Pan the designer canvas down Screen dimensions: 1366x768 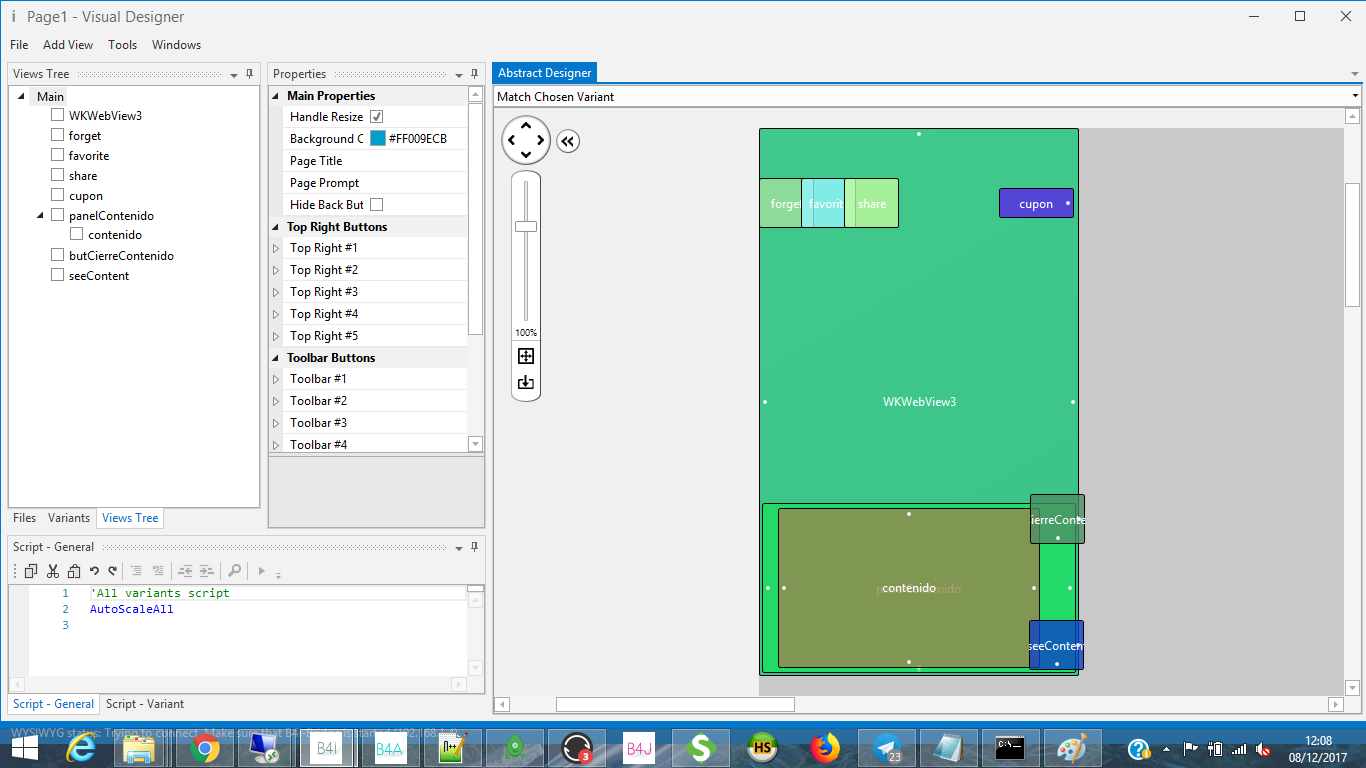pyautogui.click(x=526, y=155)
